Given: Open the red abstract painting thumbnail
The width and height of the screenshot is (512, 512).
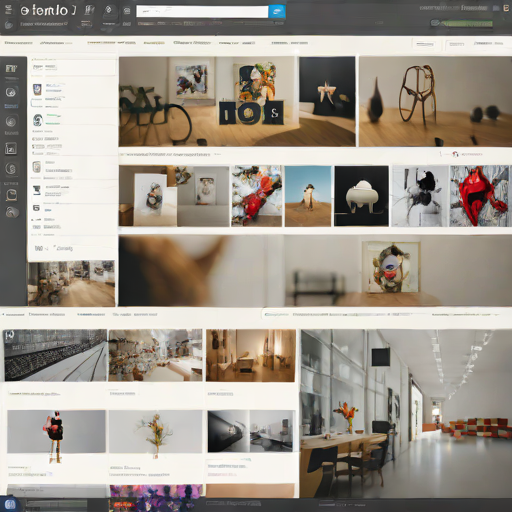Looking at the screenshot, I should coord(481,196).
